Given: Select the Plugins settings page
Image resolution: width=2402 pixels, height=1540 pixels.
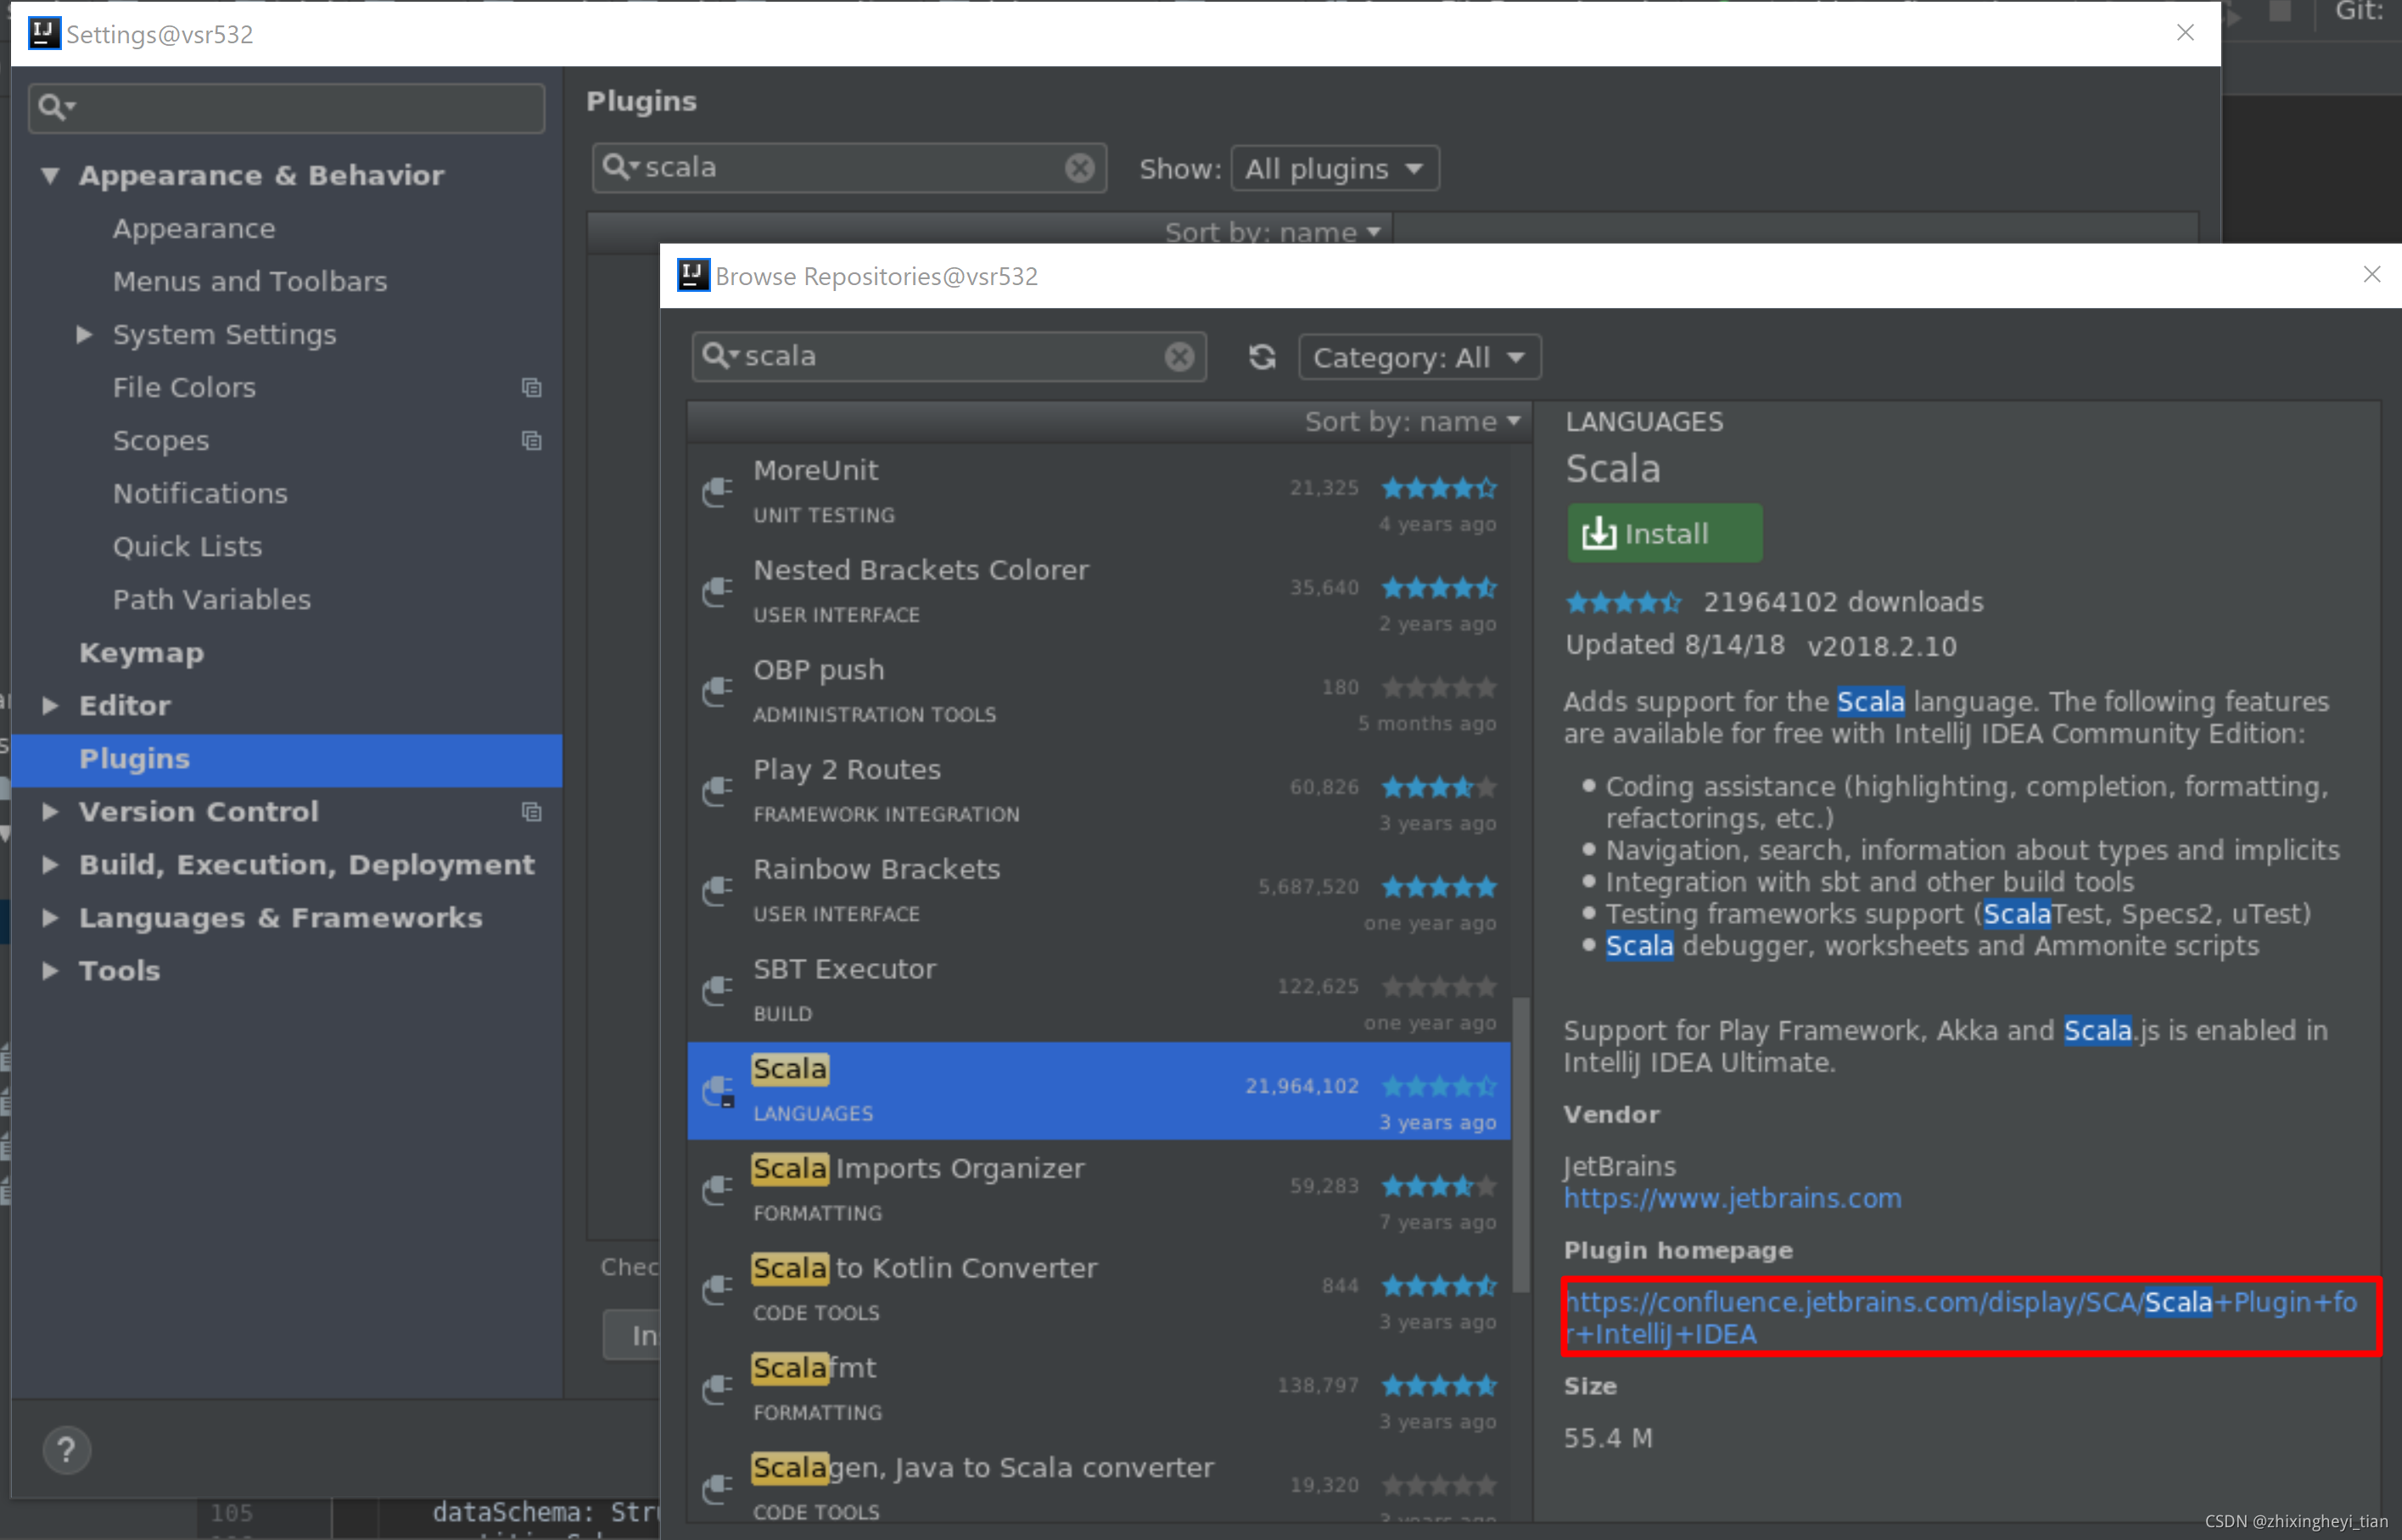Looking at the screenshot, I should [287, 760].
